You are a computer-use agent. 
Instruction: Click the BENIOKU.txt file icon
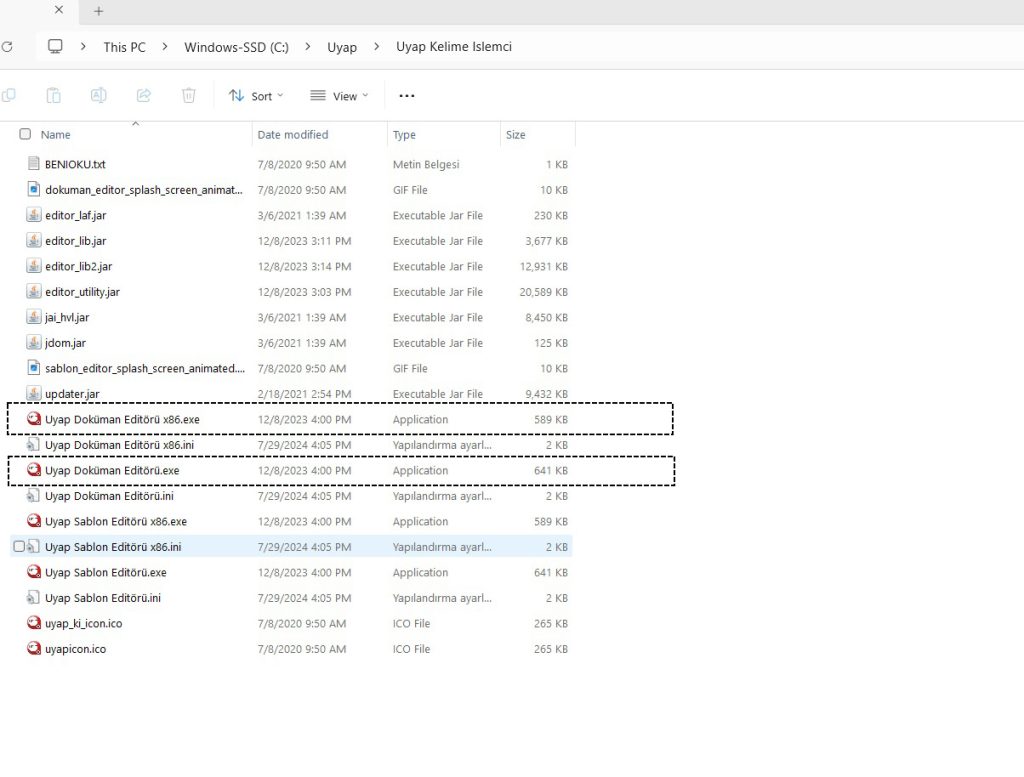[34, 164]
